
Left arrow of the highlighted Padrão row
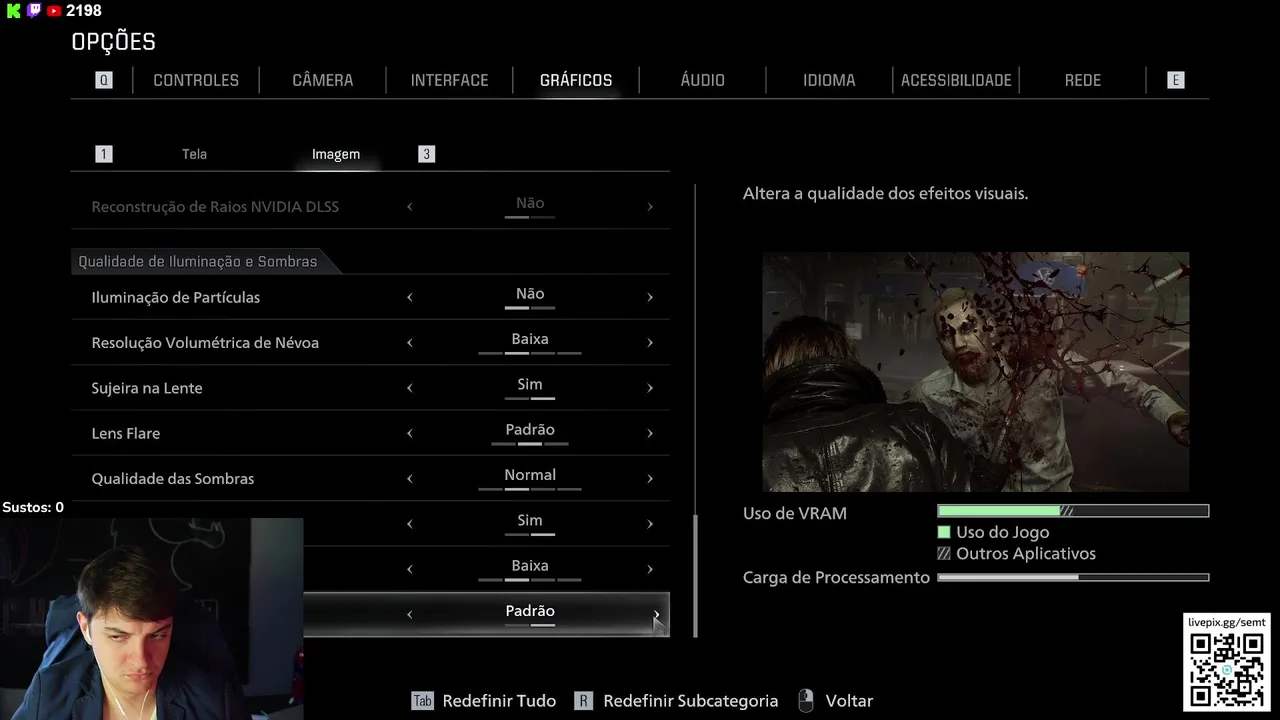(410, 614)
